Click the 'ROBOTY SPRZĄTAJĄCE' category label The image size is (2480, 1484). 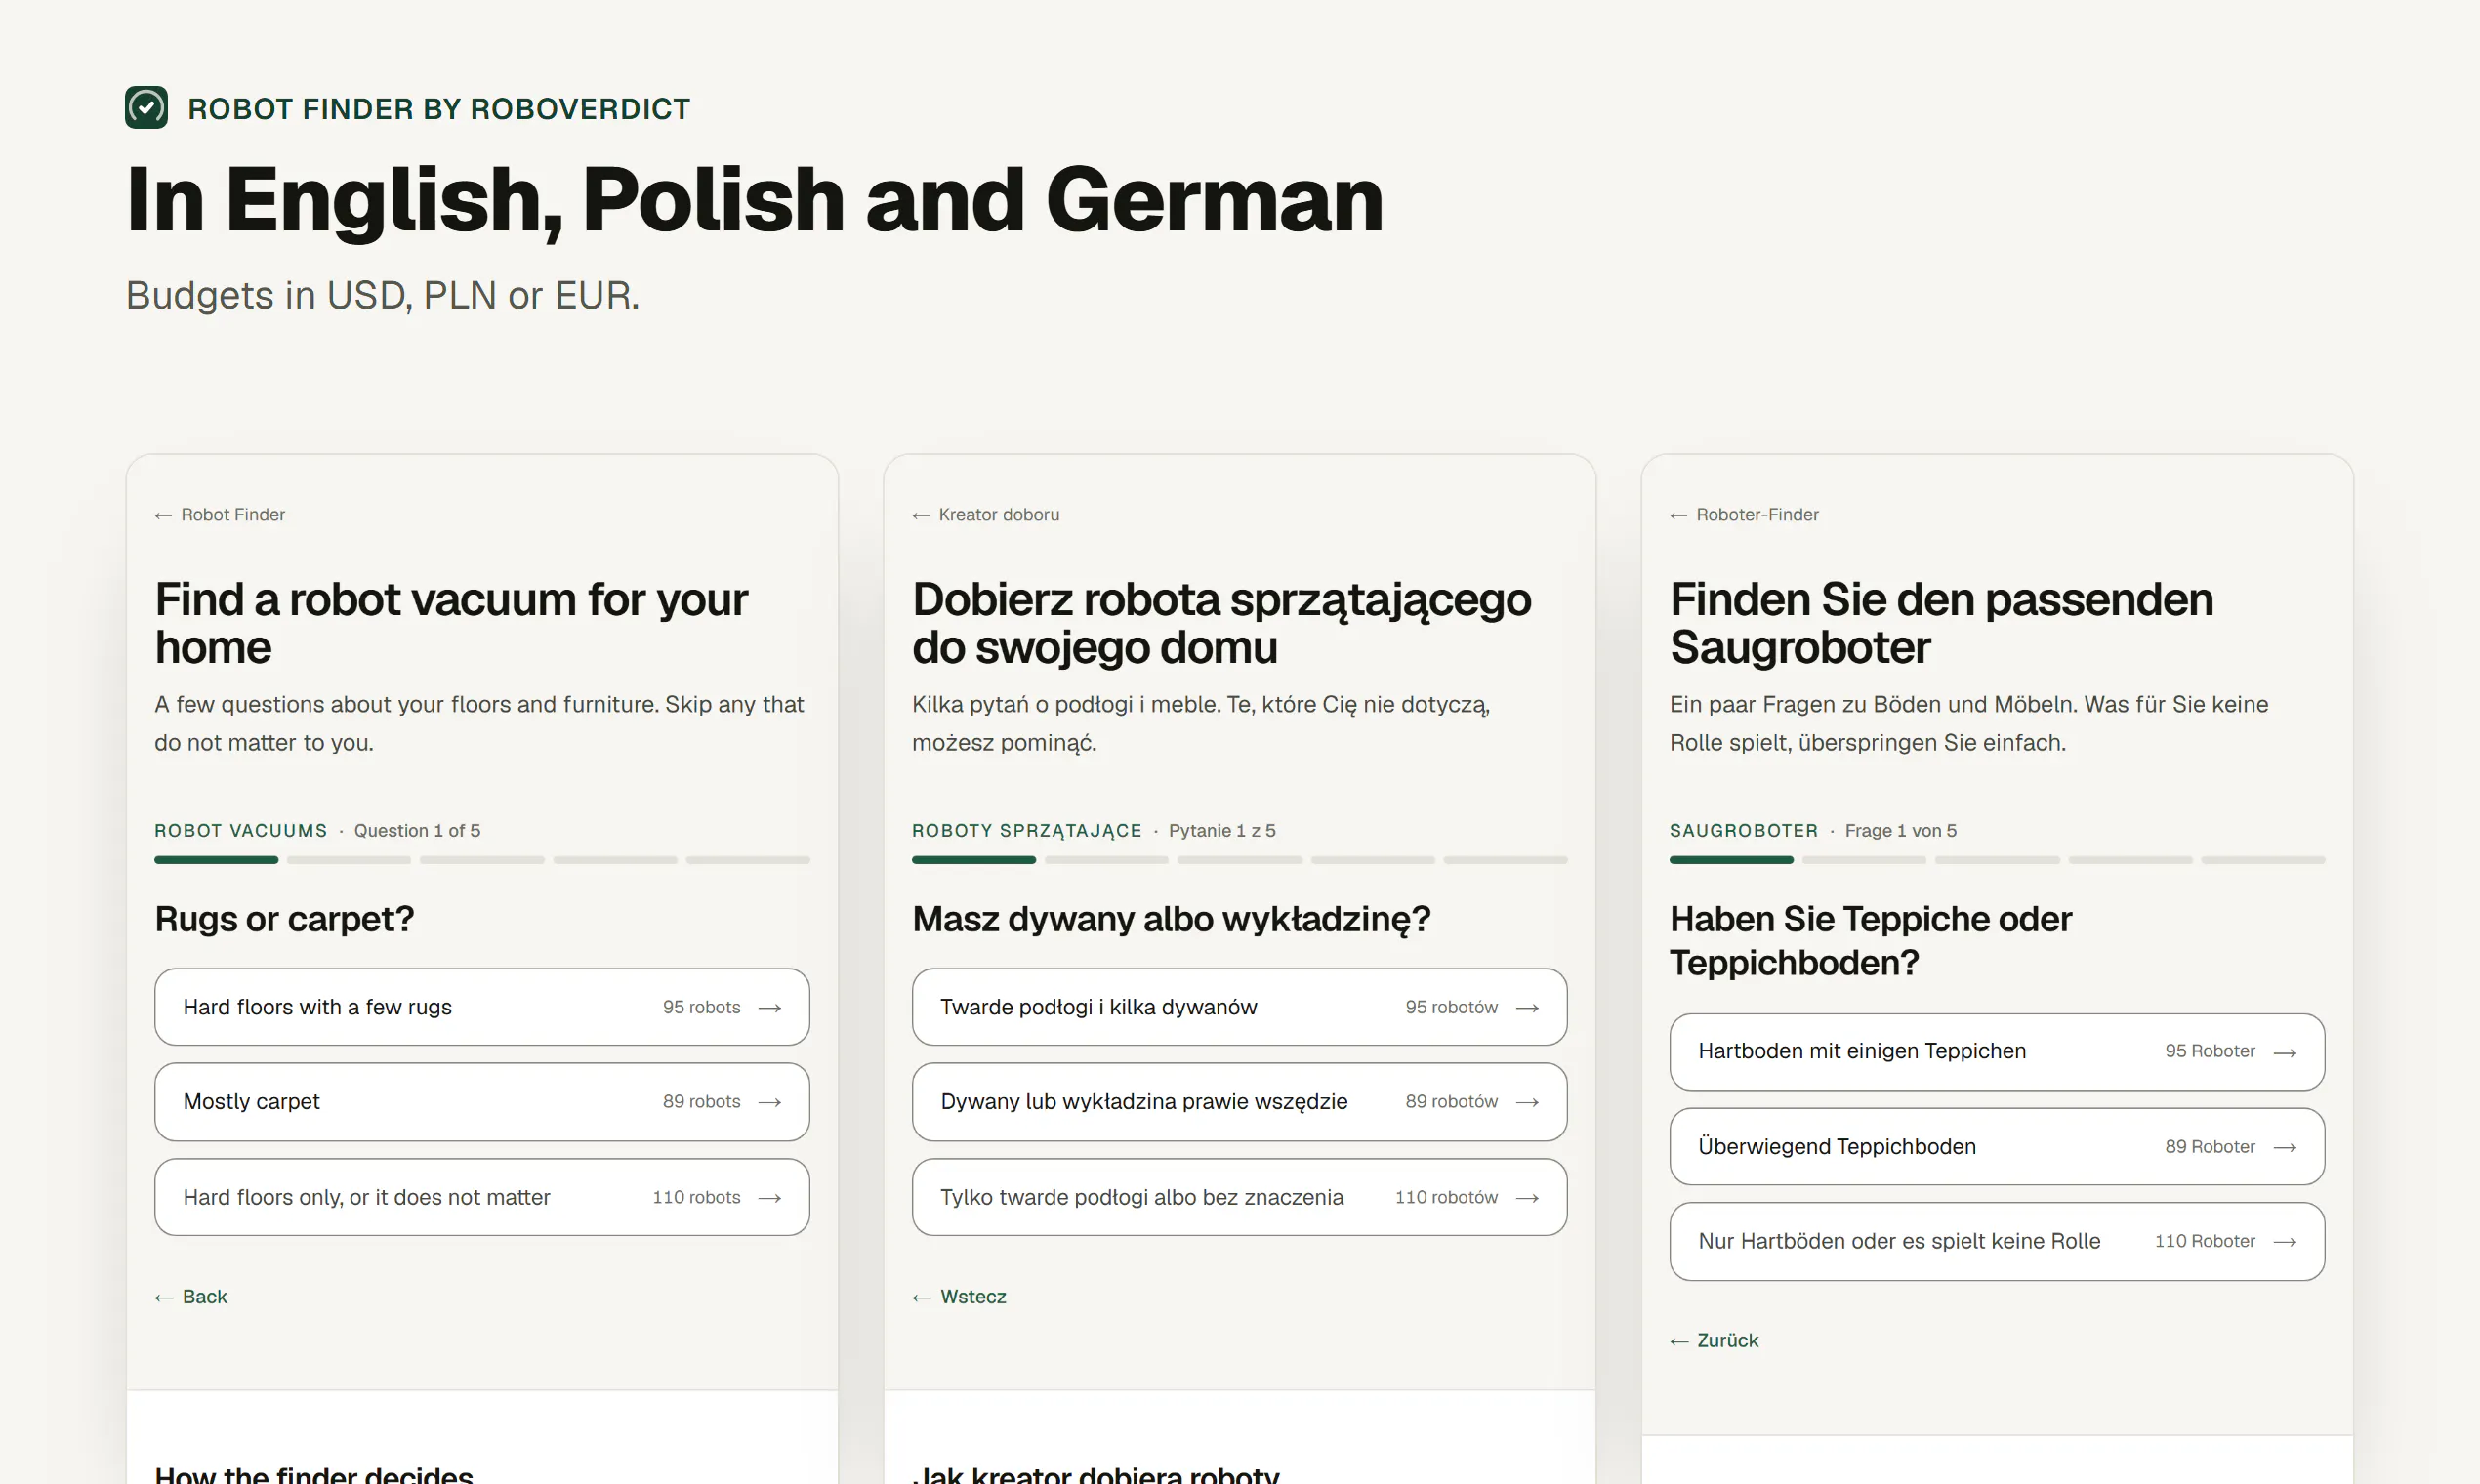(1027, 831)
